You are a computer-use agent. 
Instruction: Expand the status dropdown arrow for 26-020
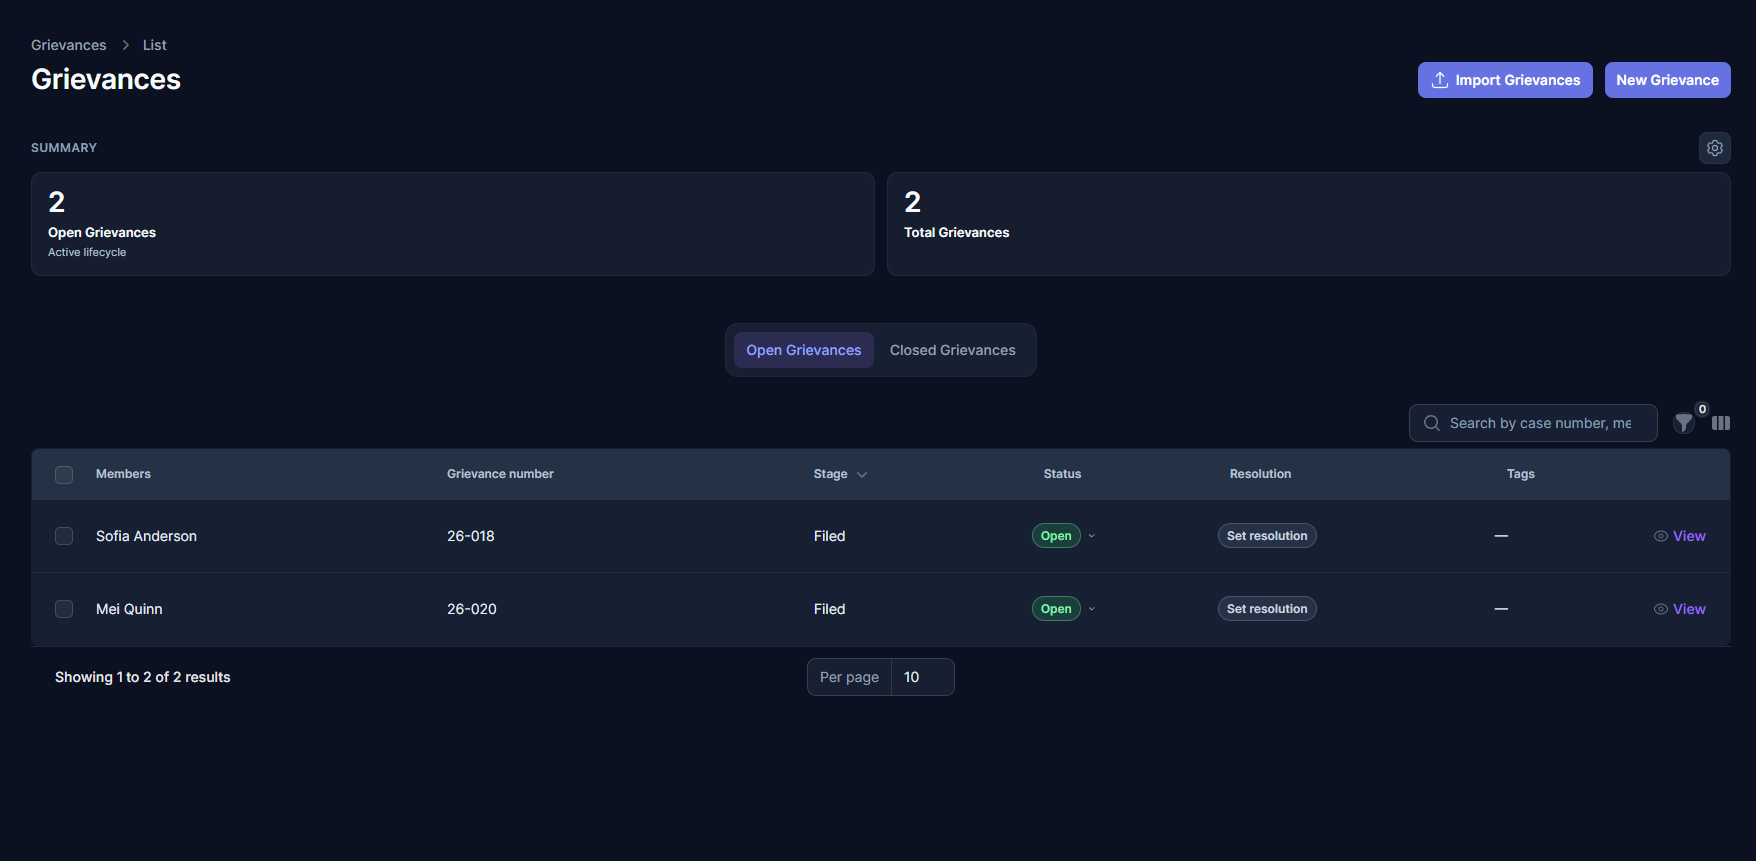(x=1092, y=609)
